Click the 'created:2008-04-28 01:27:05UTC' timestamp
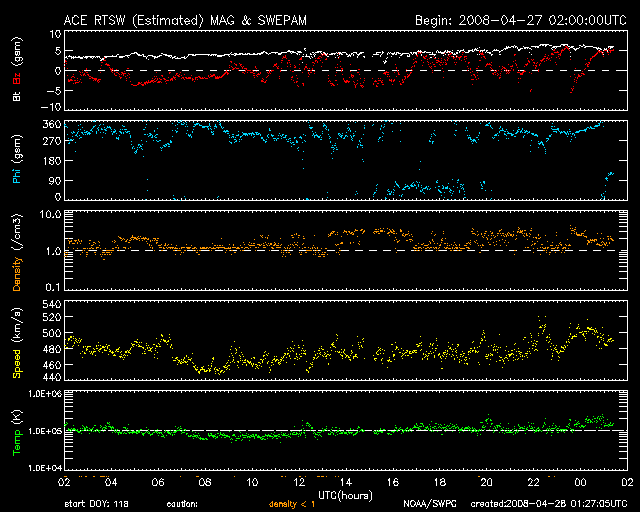The height and width of the screenshot is (512, 640). tap(549, 504)
